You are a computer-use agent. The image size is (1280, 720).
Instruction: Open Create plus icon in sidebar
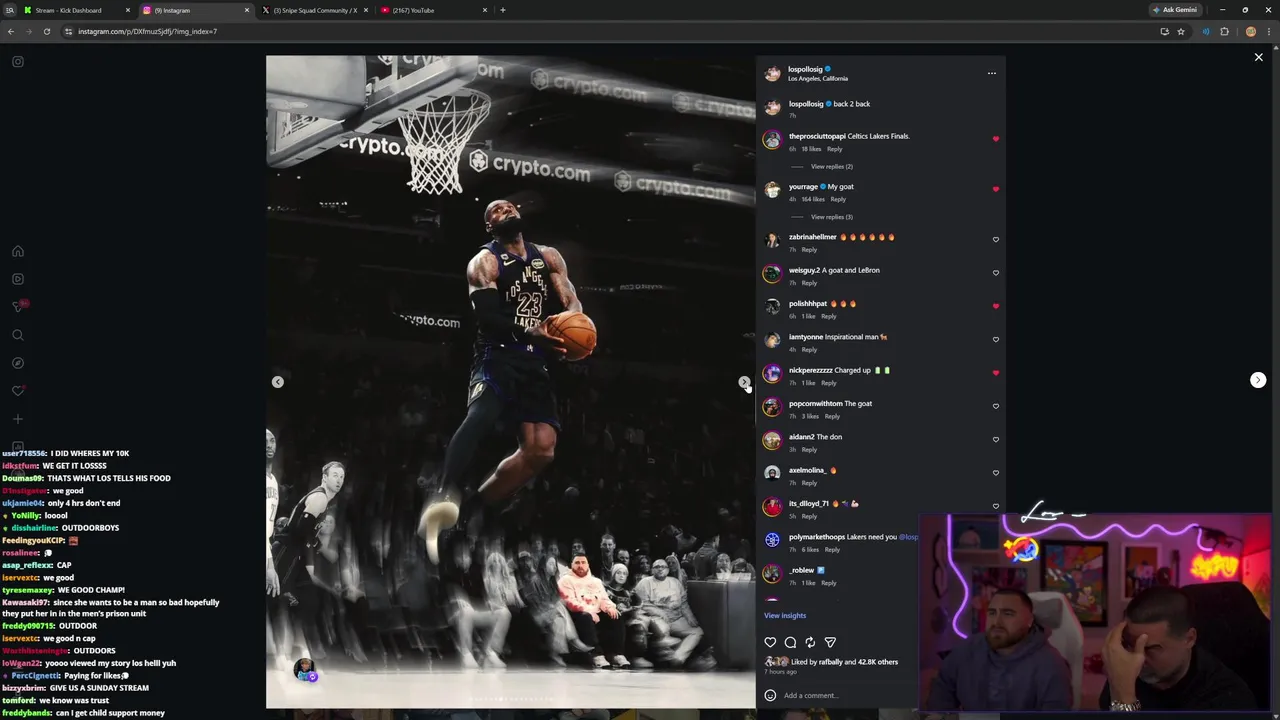click(x=18, y=419)
